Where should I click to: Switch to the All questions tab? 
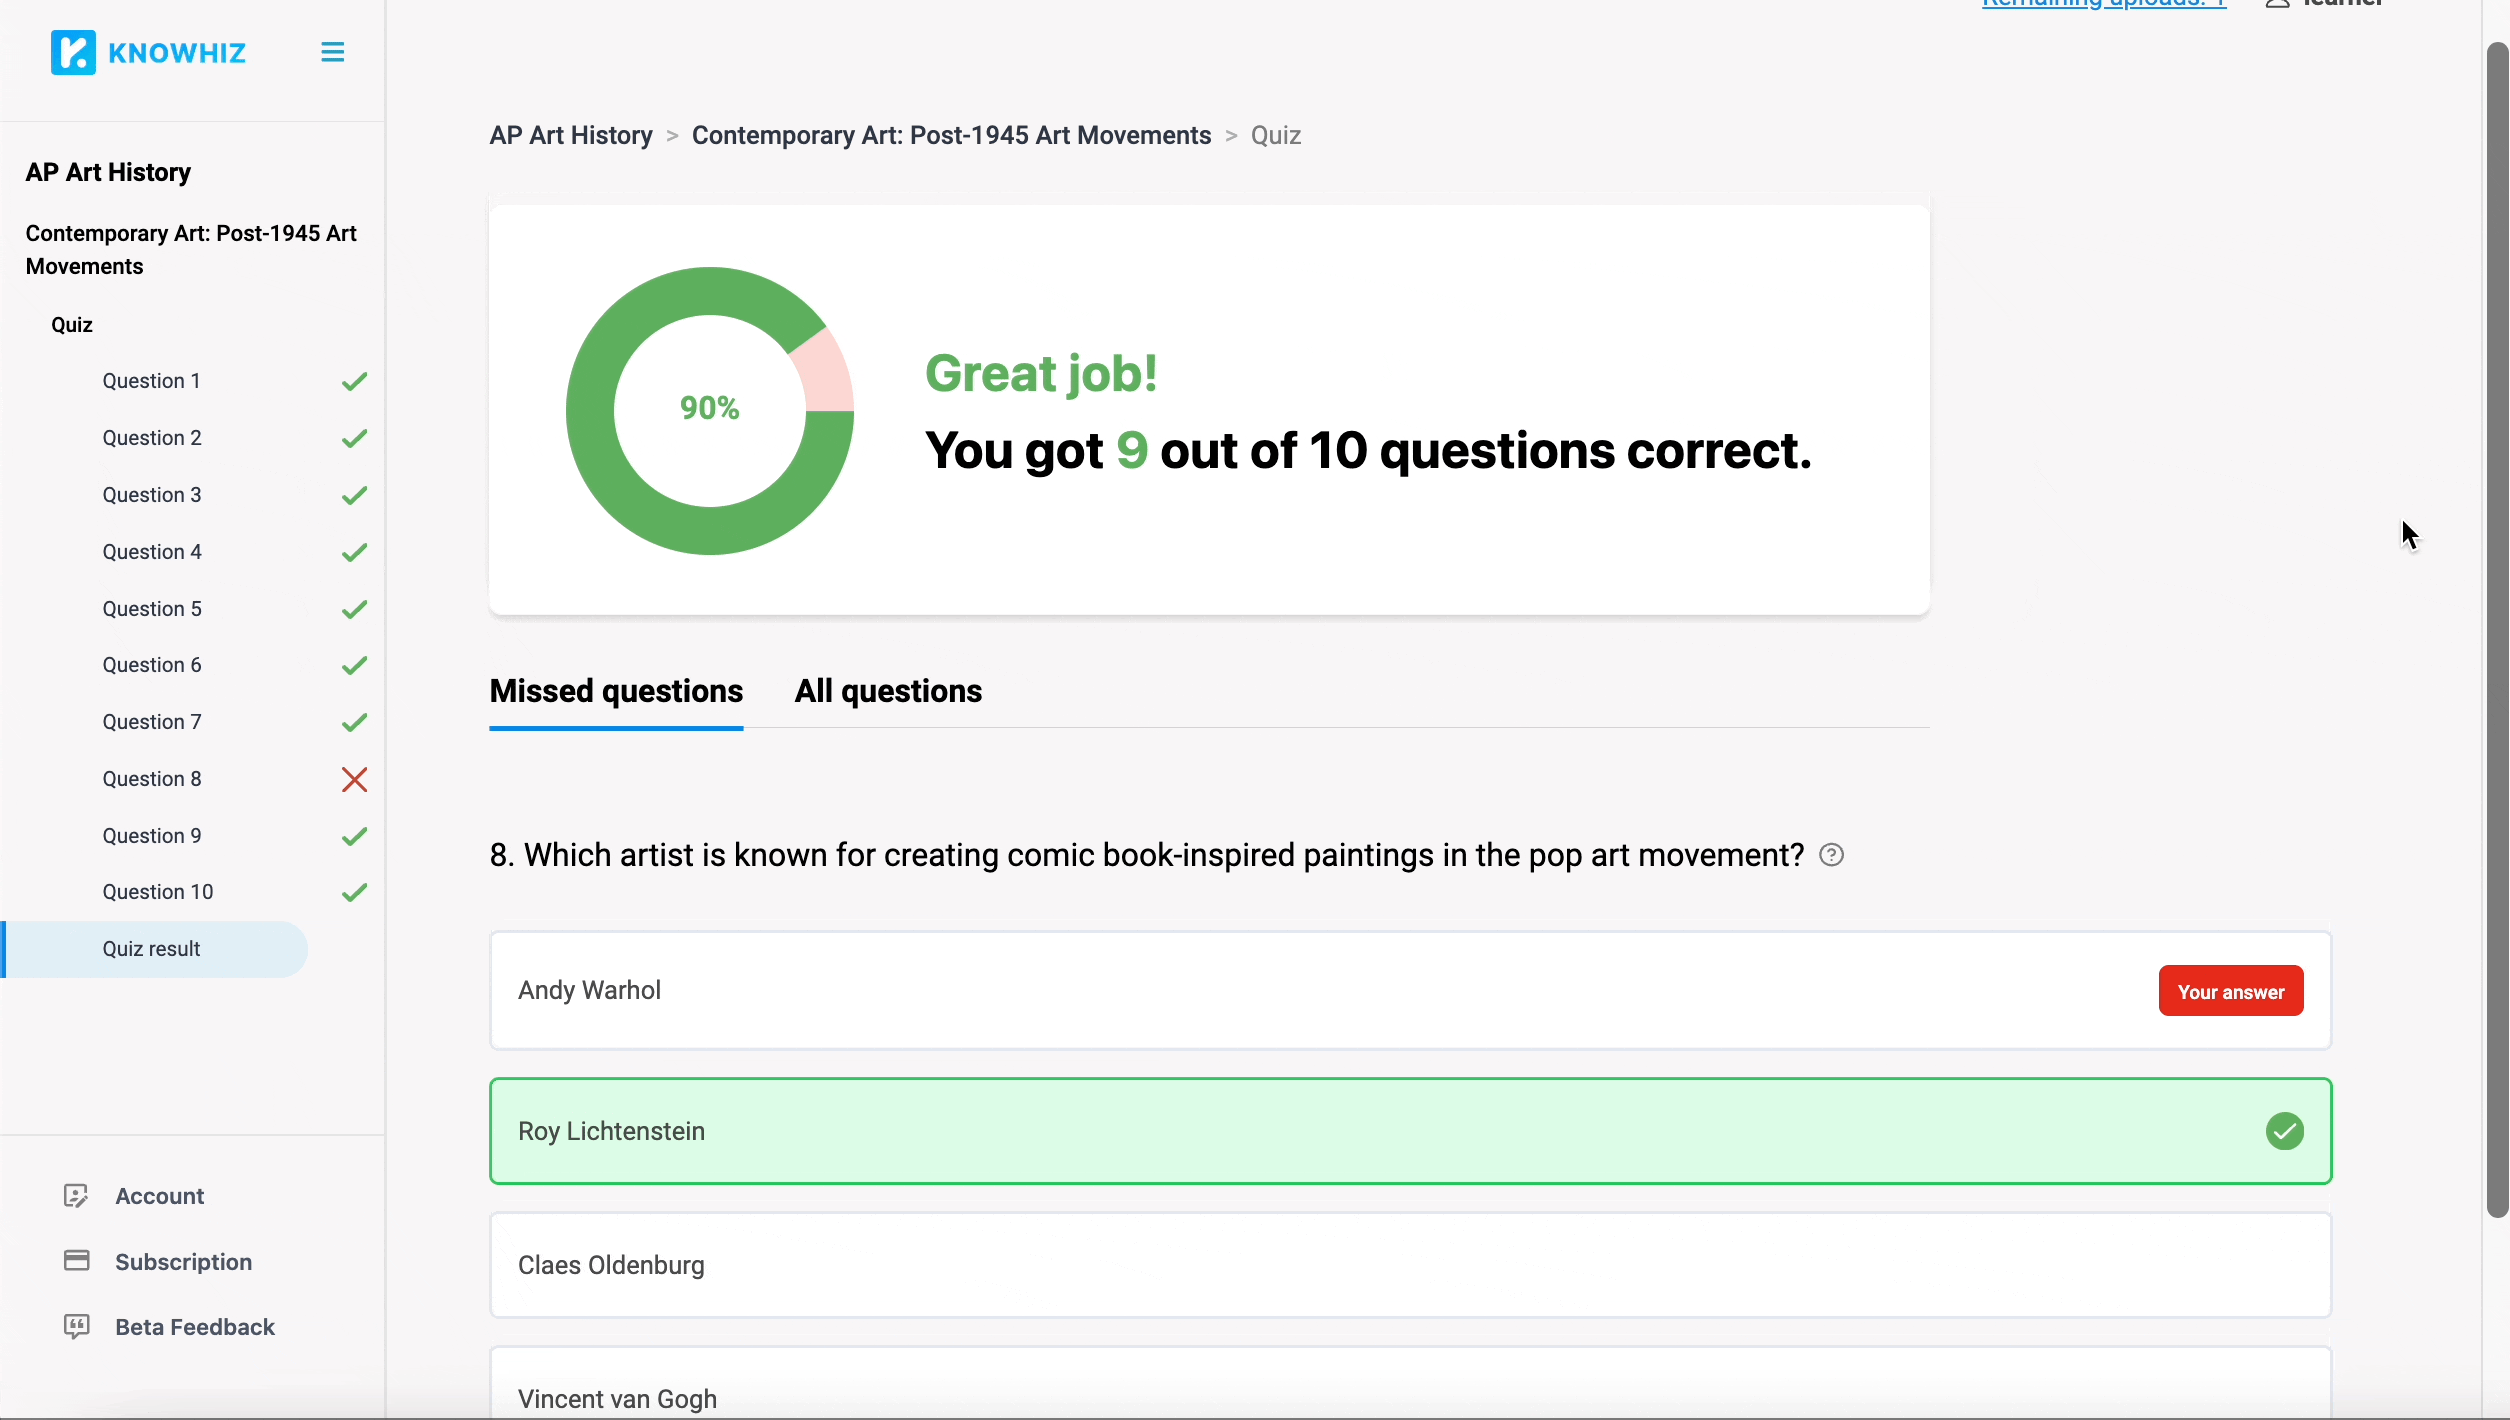pyautogui.click(x=886, y=691)
